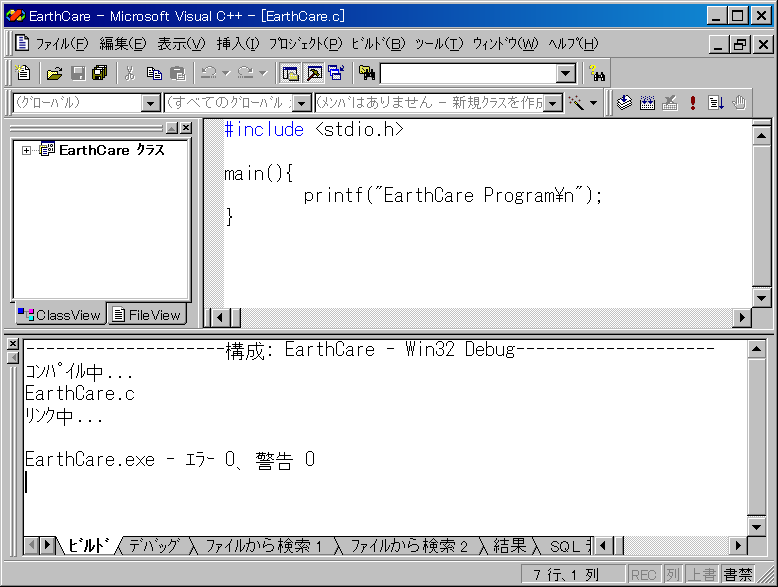Open the ビルド(B) menu
This screenshot has width=778, height=587.
click(x=379, y=44)
